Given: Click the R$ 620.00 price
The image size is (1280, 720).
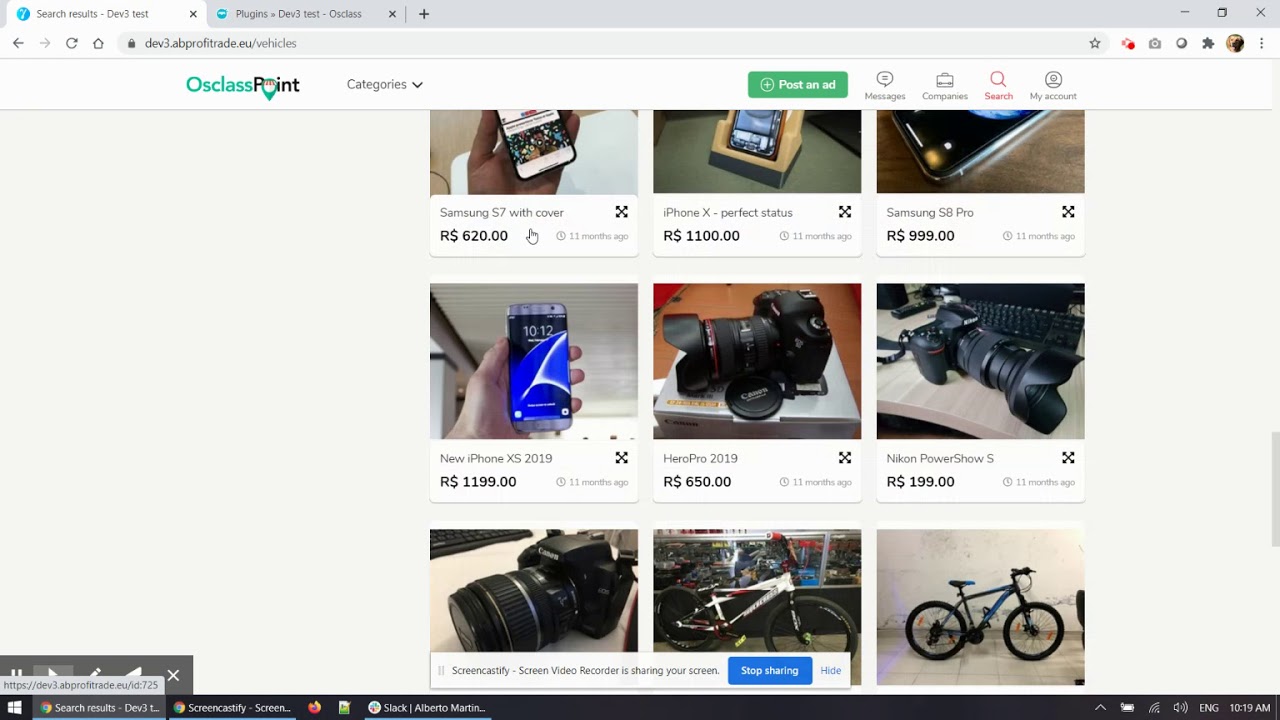Looking at the screenshot, I should click(x=474, y=236).
